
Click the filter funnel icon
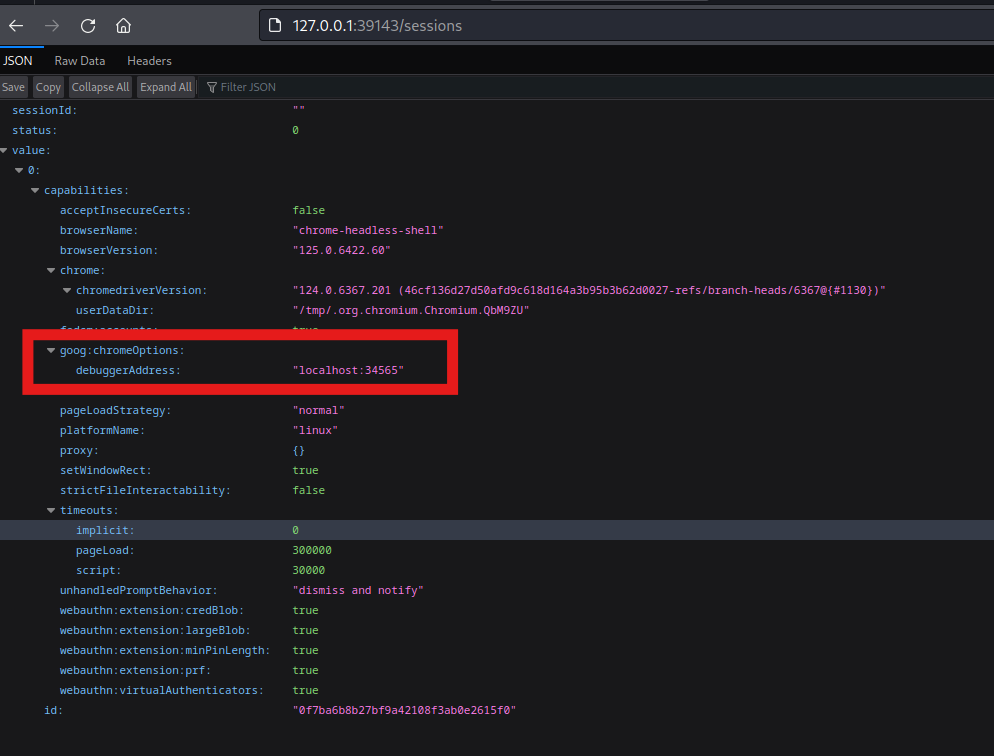click(x=212, y=87)
